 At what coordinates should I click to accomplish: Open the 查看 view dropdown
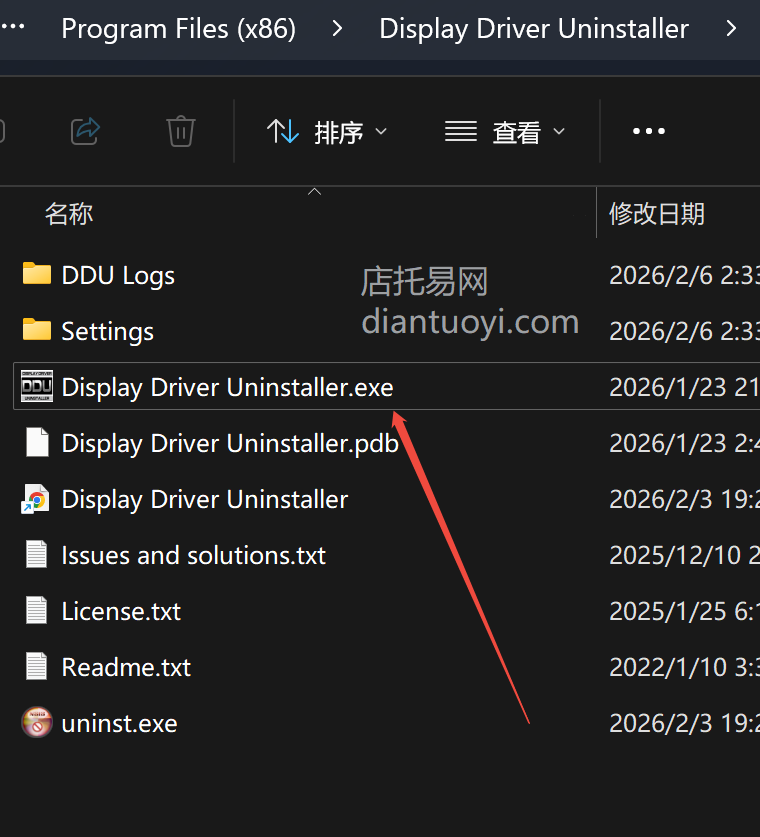pos(505,131)
